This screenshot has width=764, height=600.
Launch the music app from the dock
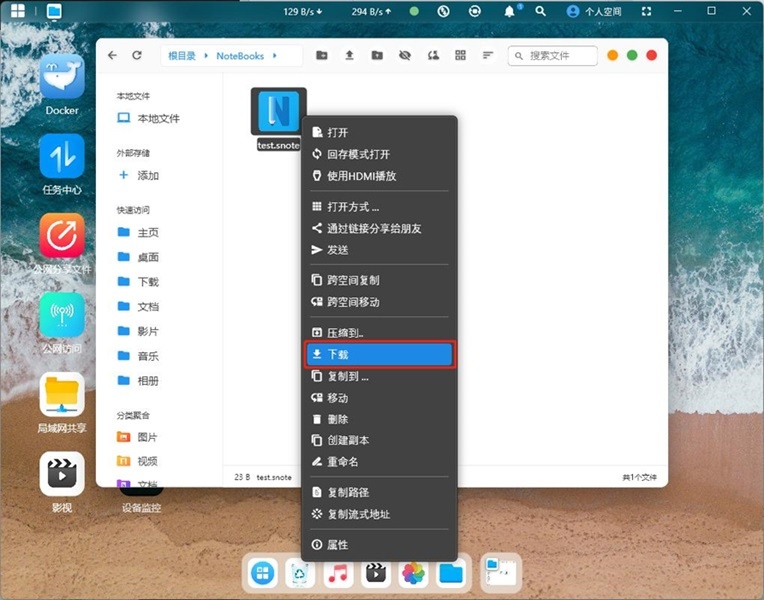[x=338, y=573]
